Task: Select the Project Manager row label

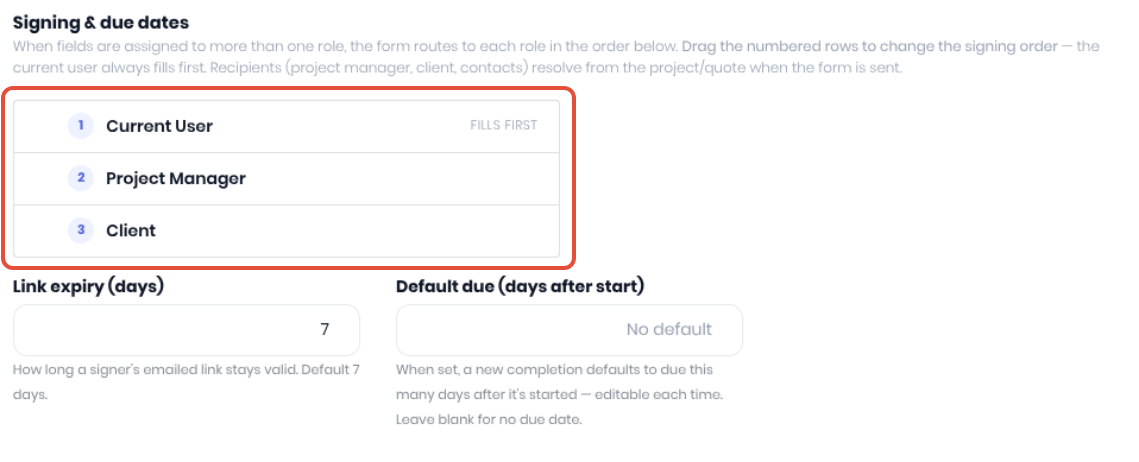Action: tap(176, 178)
